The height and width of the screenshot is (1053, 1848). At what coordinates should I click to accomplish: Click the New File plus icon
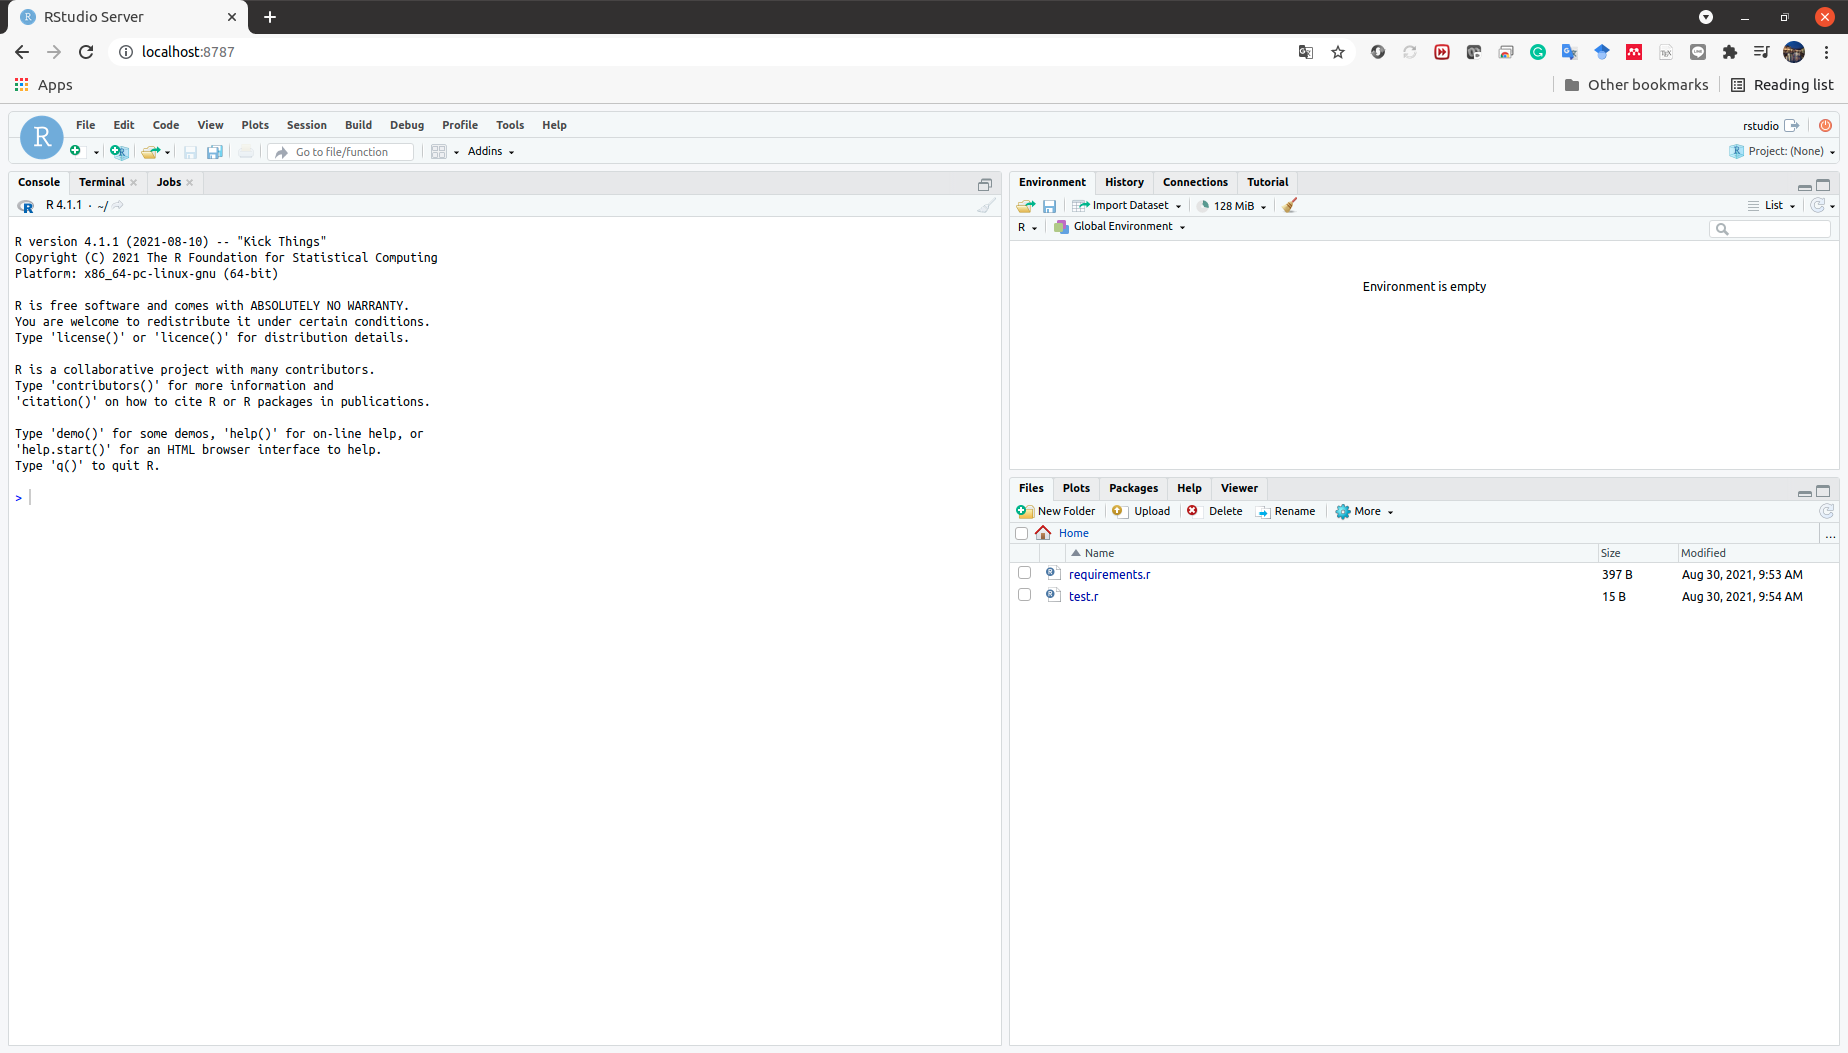[x=75, y=151]
